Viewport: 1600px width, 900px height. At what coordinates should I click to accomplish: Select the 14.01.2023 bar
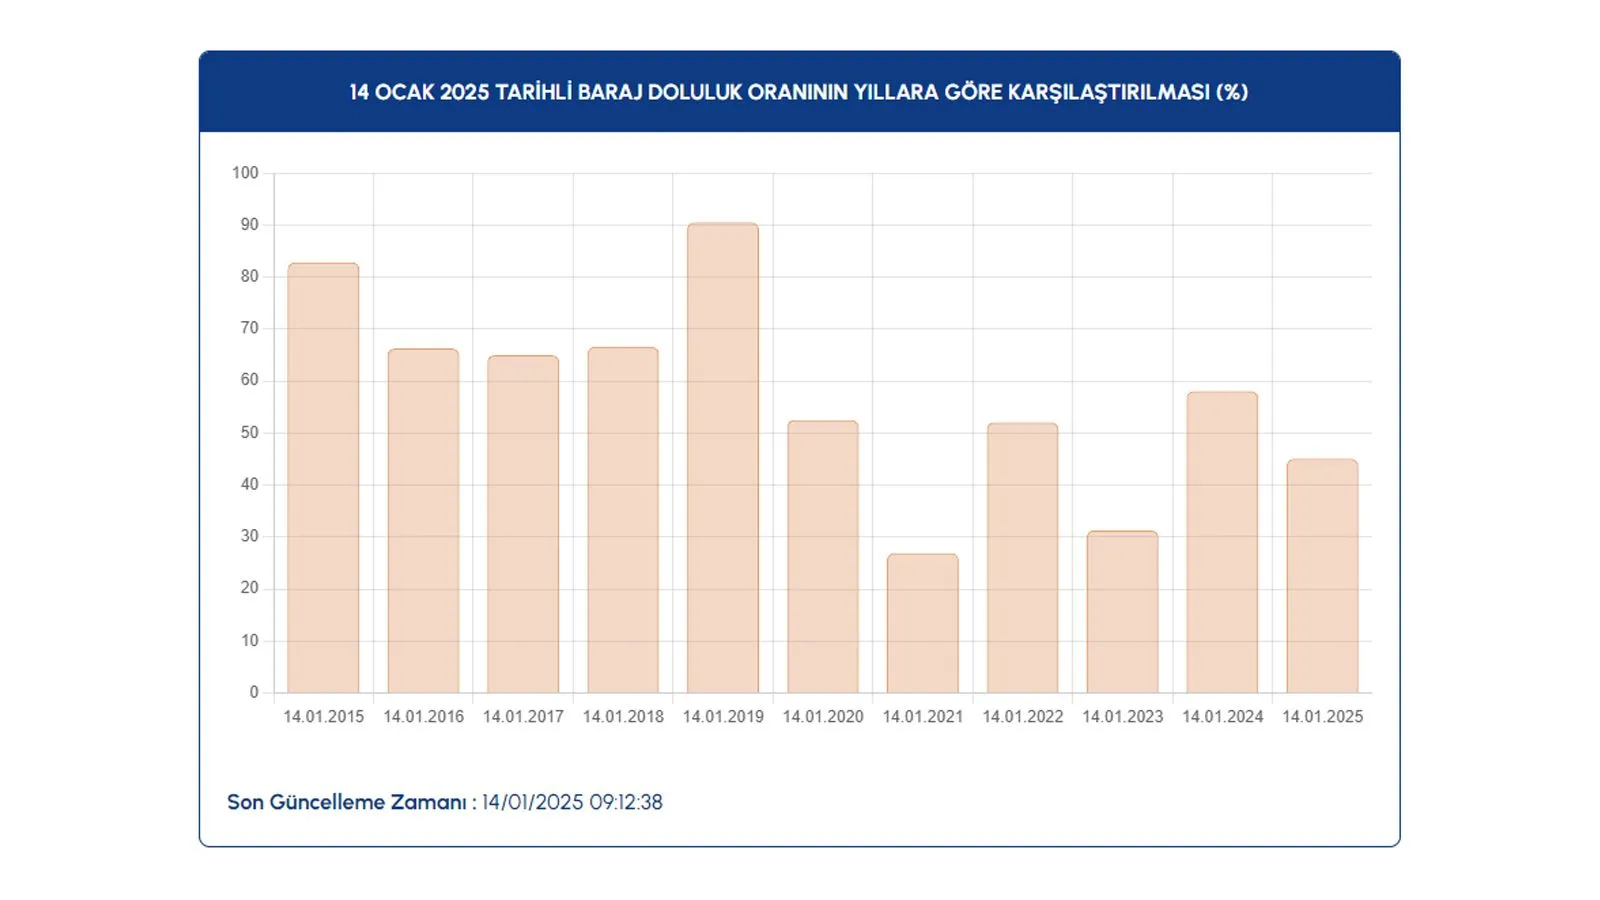[x=1123, y=612]
